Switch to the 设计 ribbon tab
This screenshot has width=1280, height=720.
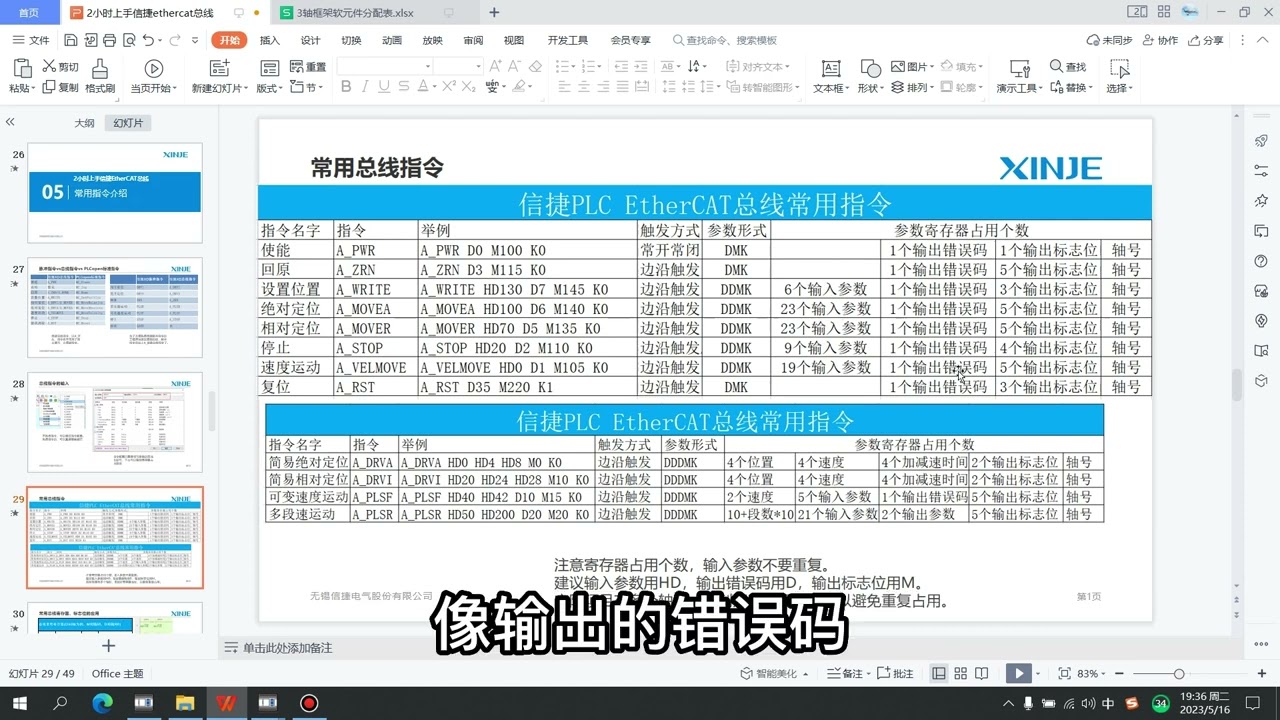coord(310,40)
